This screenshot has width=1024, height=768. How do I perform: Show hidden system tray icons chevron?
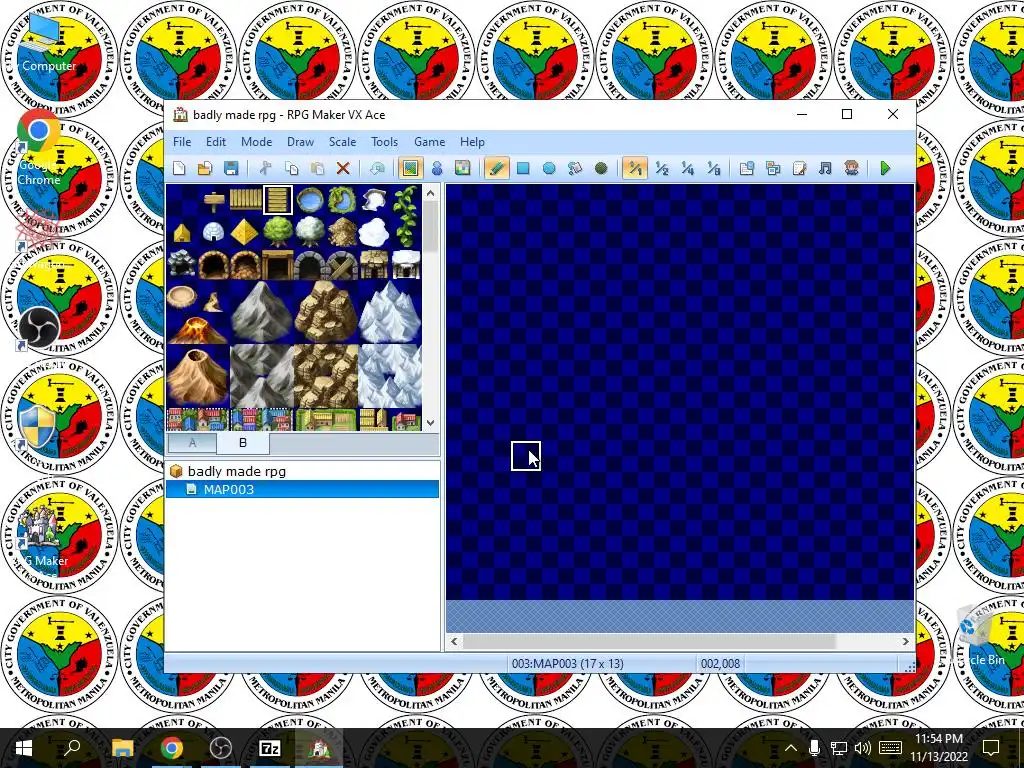click(790, 748)
